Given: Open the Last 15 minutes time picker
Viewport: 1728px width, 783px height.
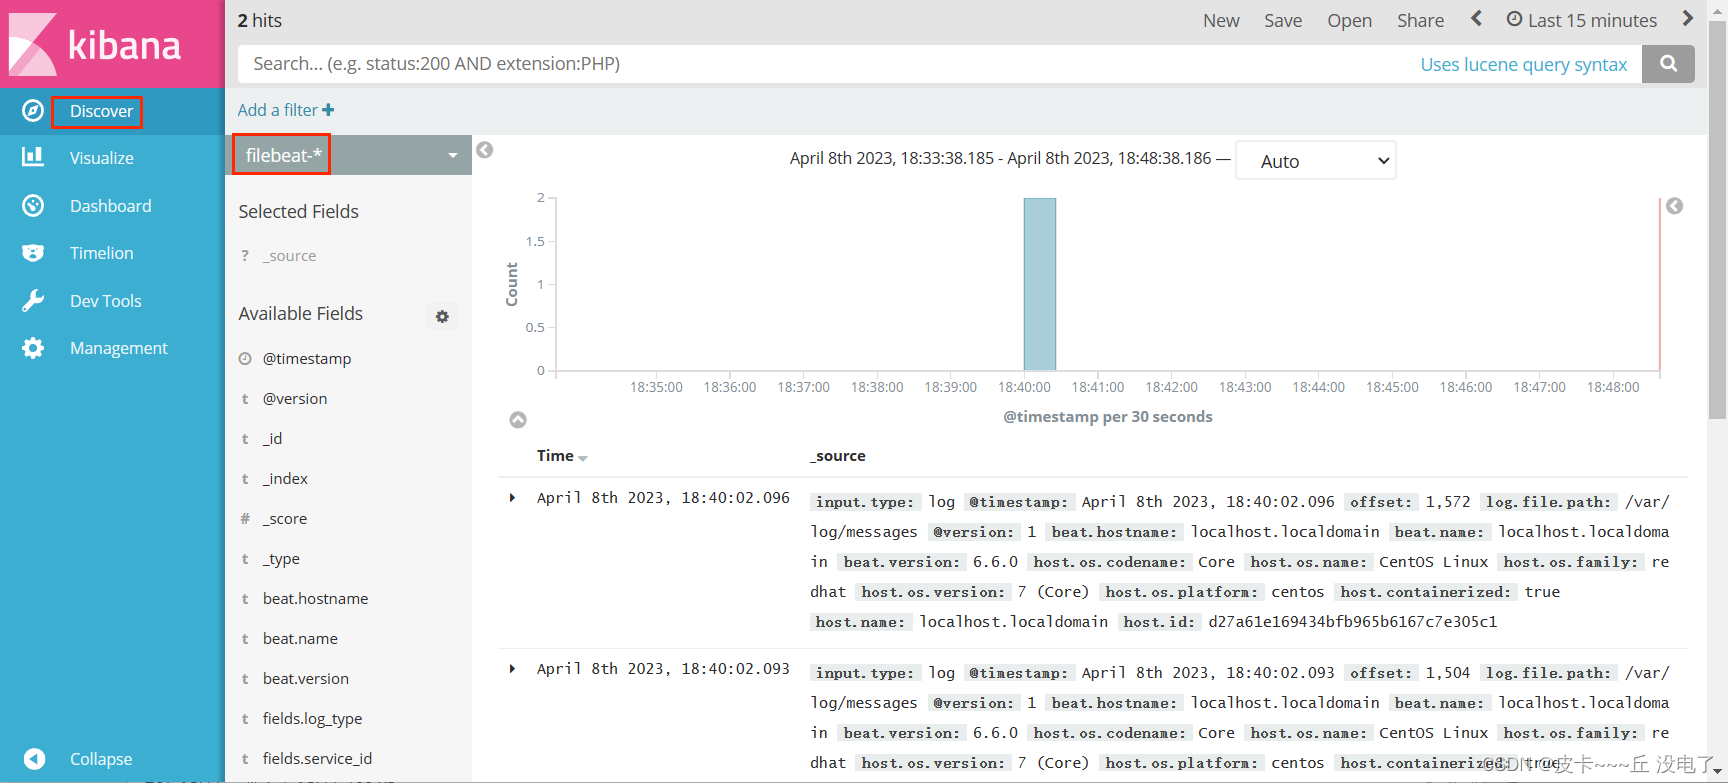Looking at the screenshot, I should [1582, 20].
